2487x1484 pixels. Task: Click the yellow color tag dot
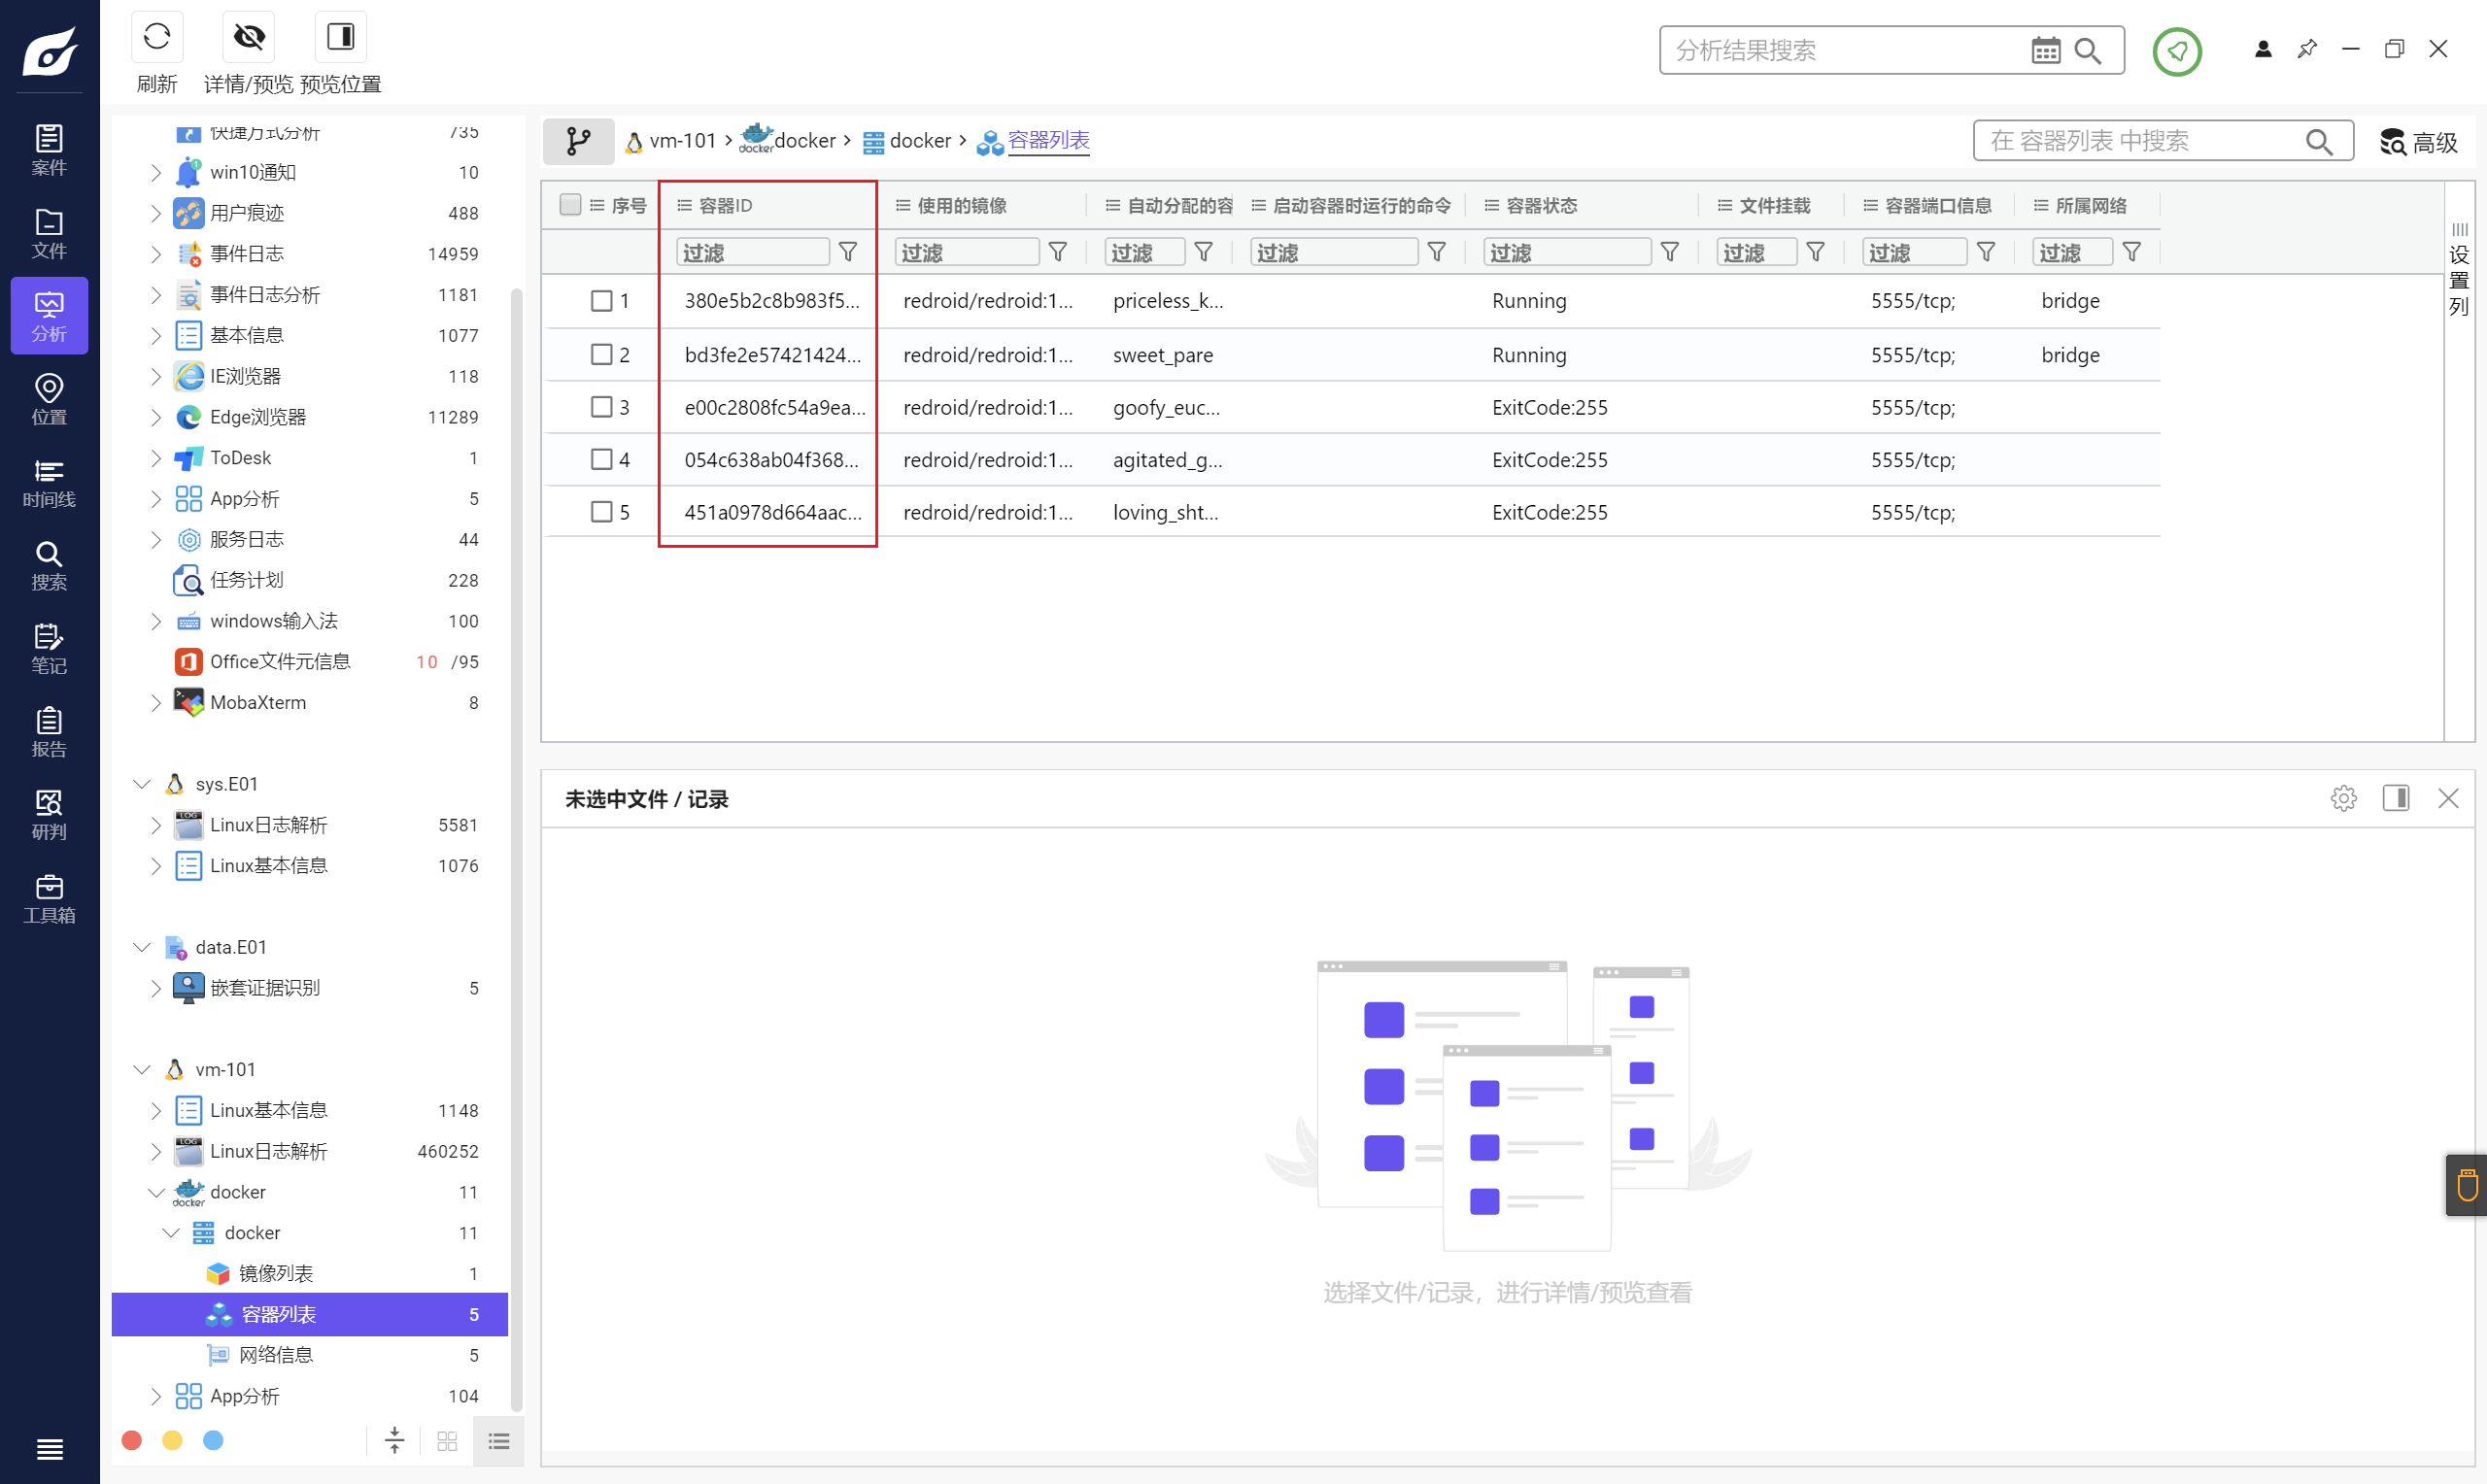[x=172, y=1440]
